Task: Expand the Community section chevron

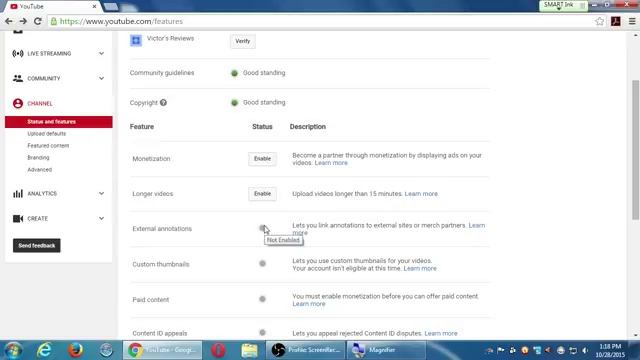Action: coord(101,78)
